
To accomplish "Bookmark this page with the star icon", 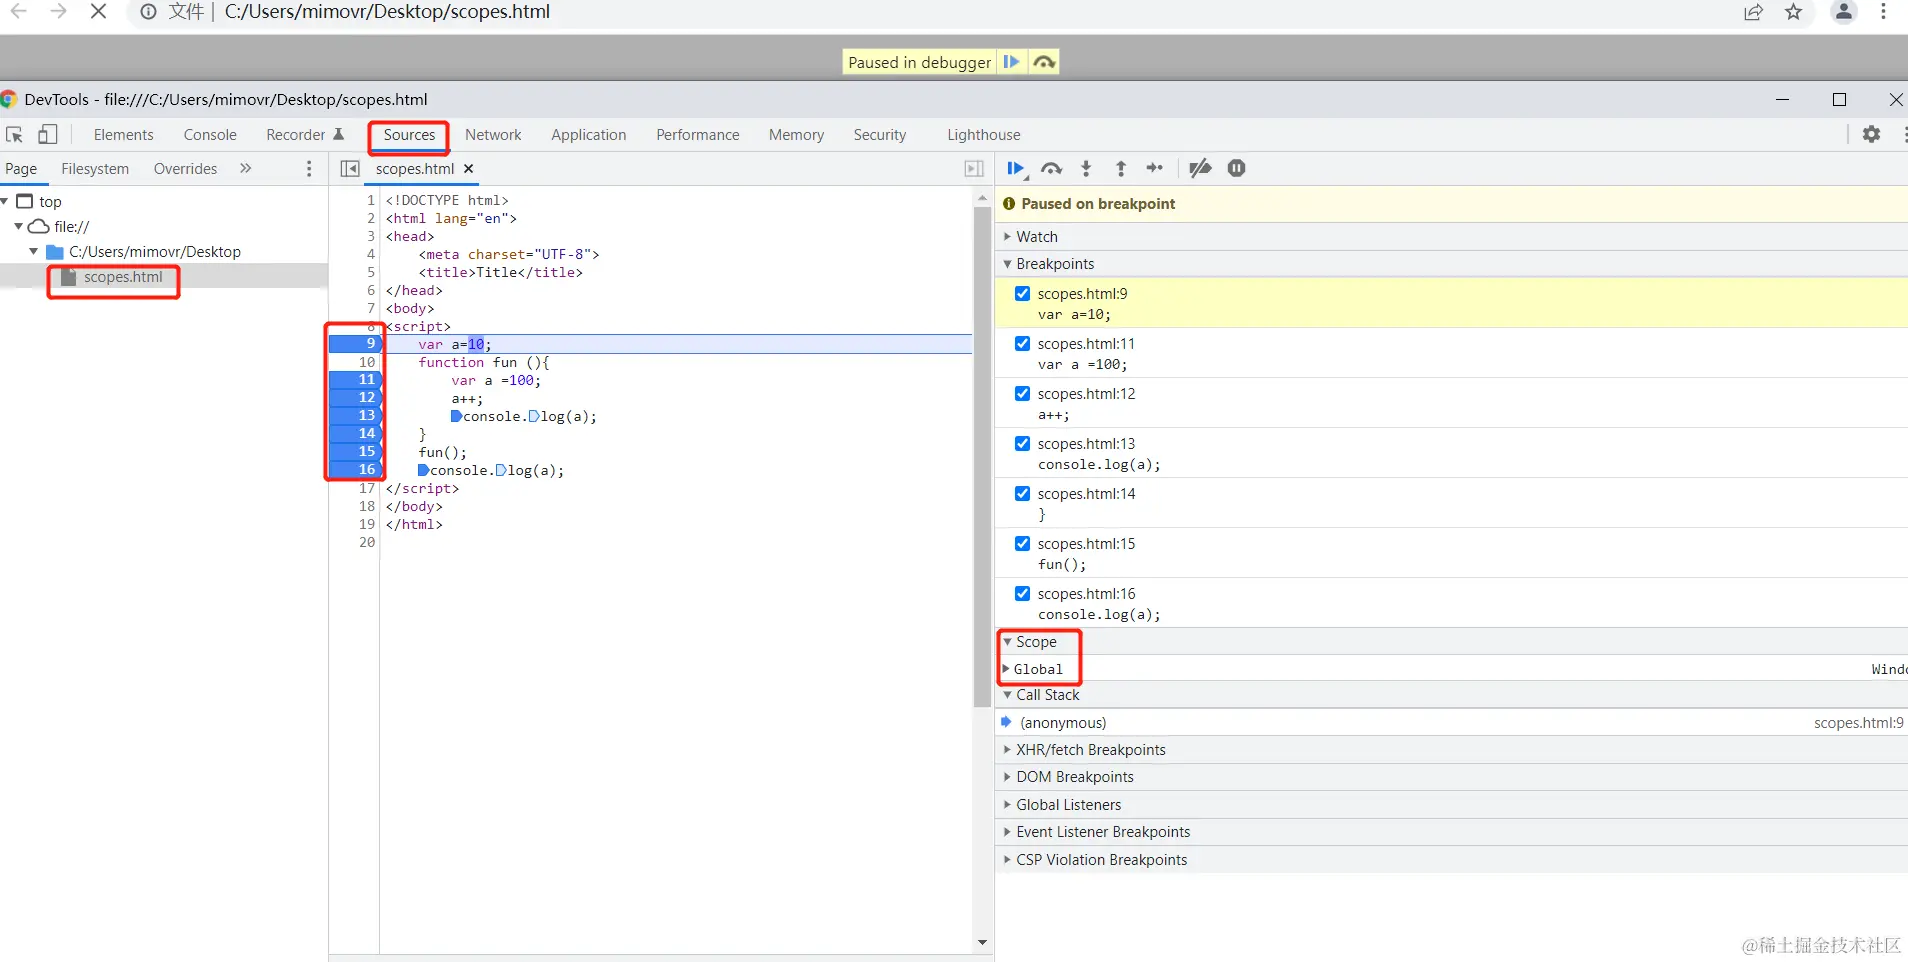I will click(1794, 12).
